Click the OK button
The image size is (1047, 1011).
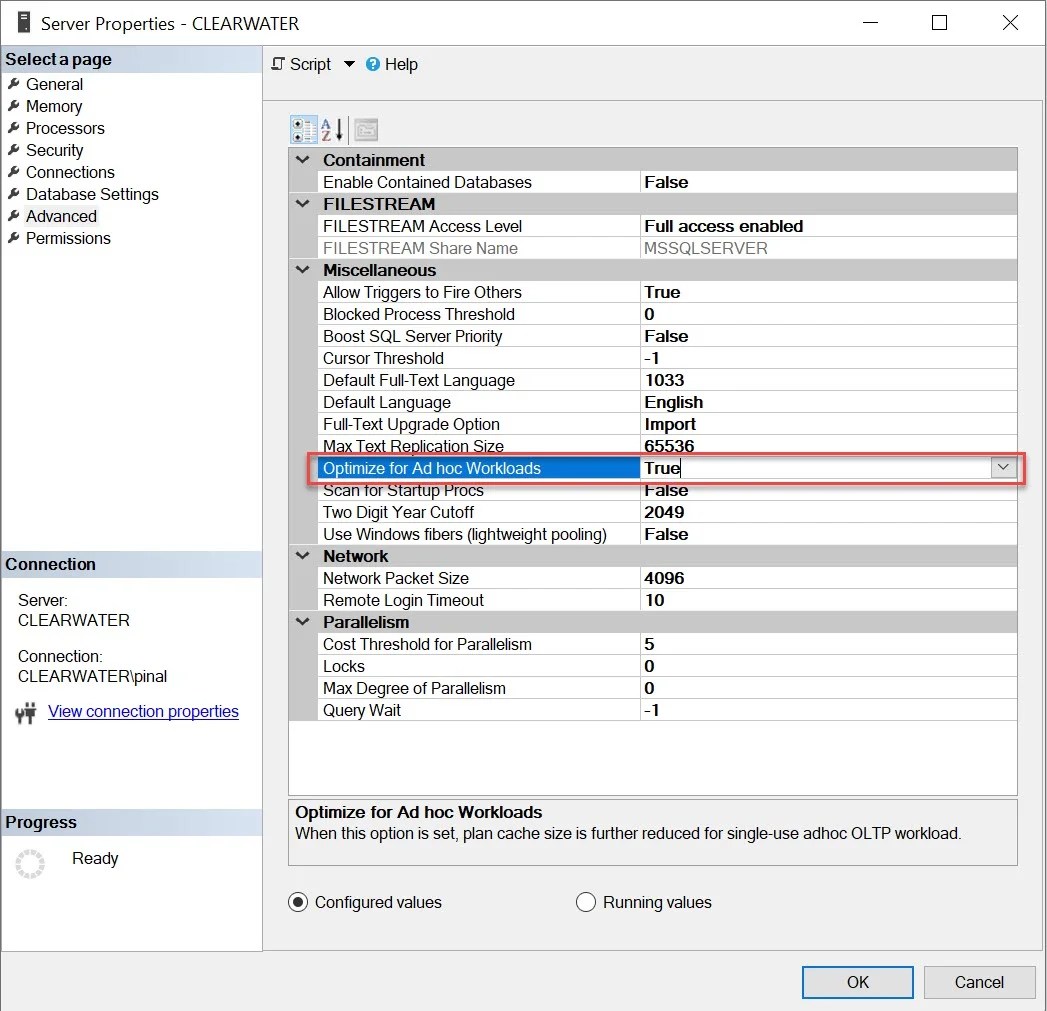pyautogui.click(x=857, y=981)
